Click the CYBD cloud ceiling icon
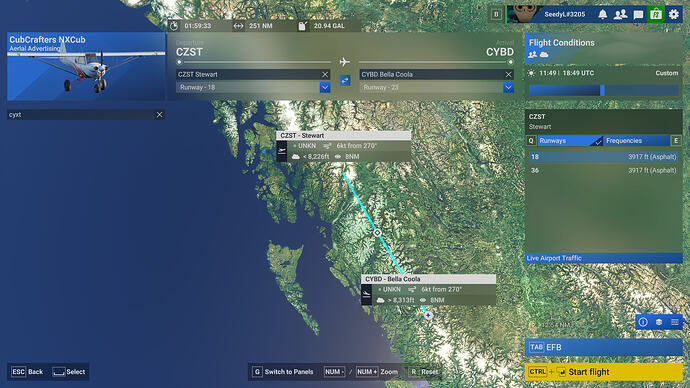 (381, 300)
